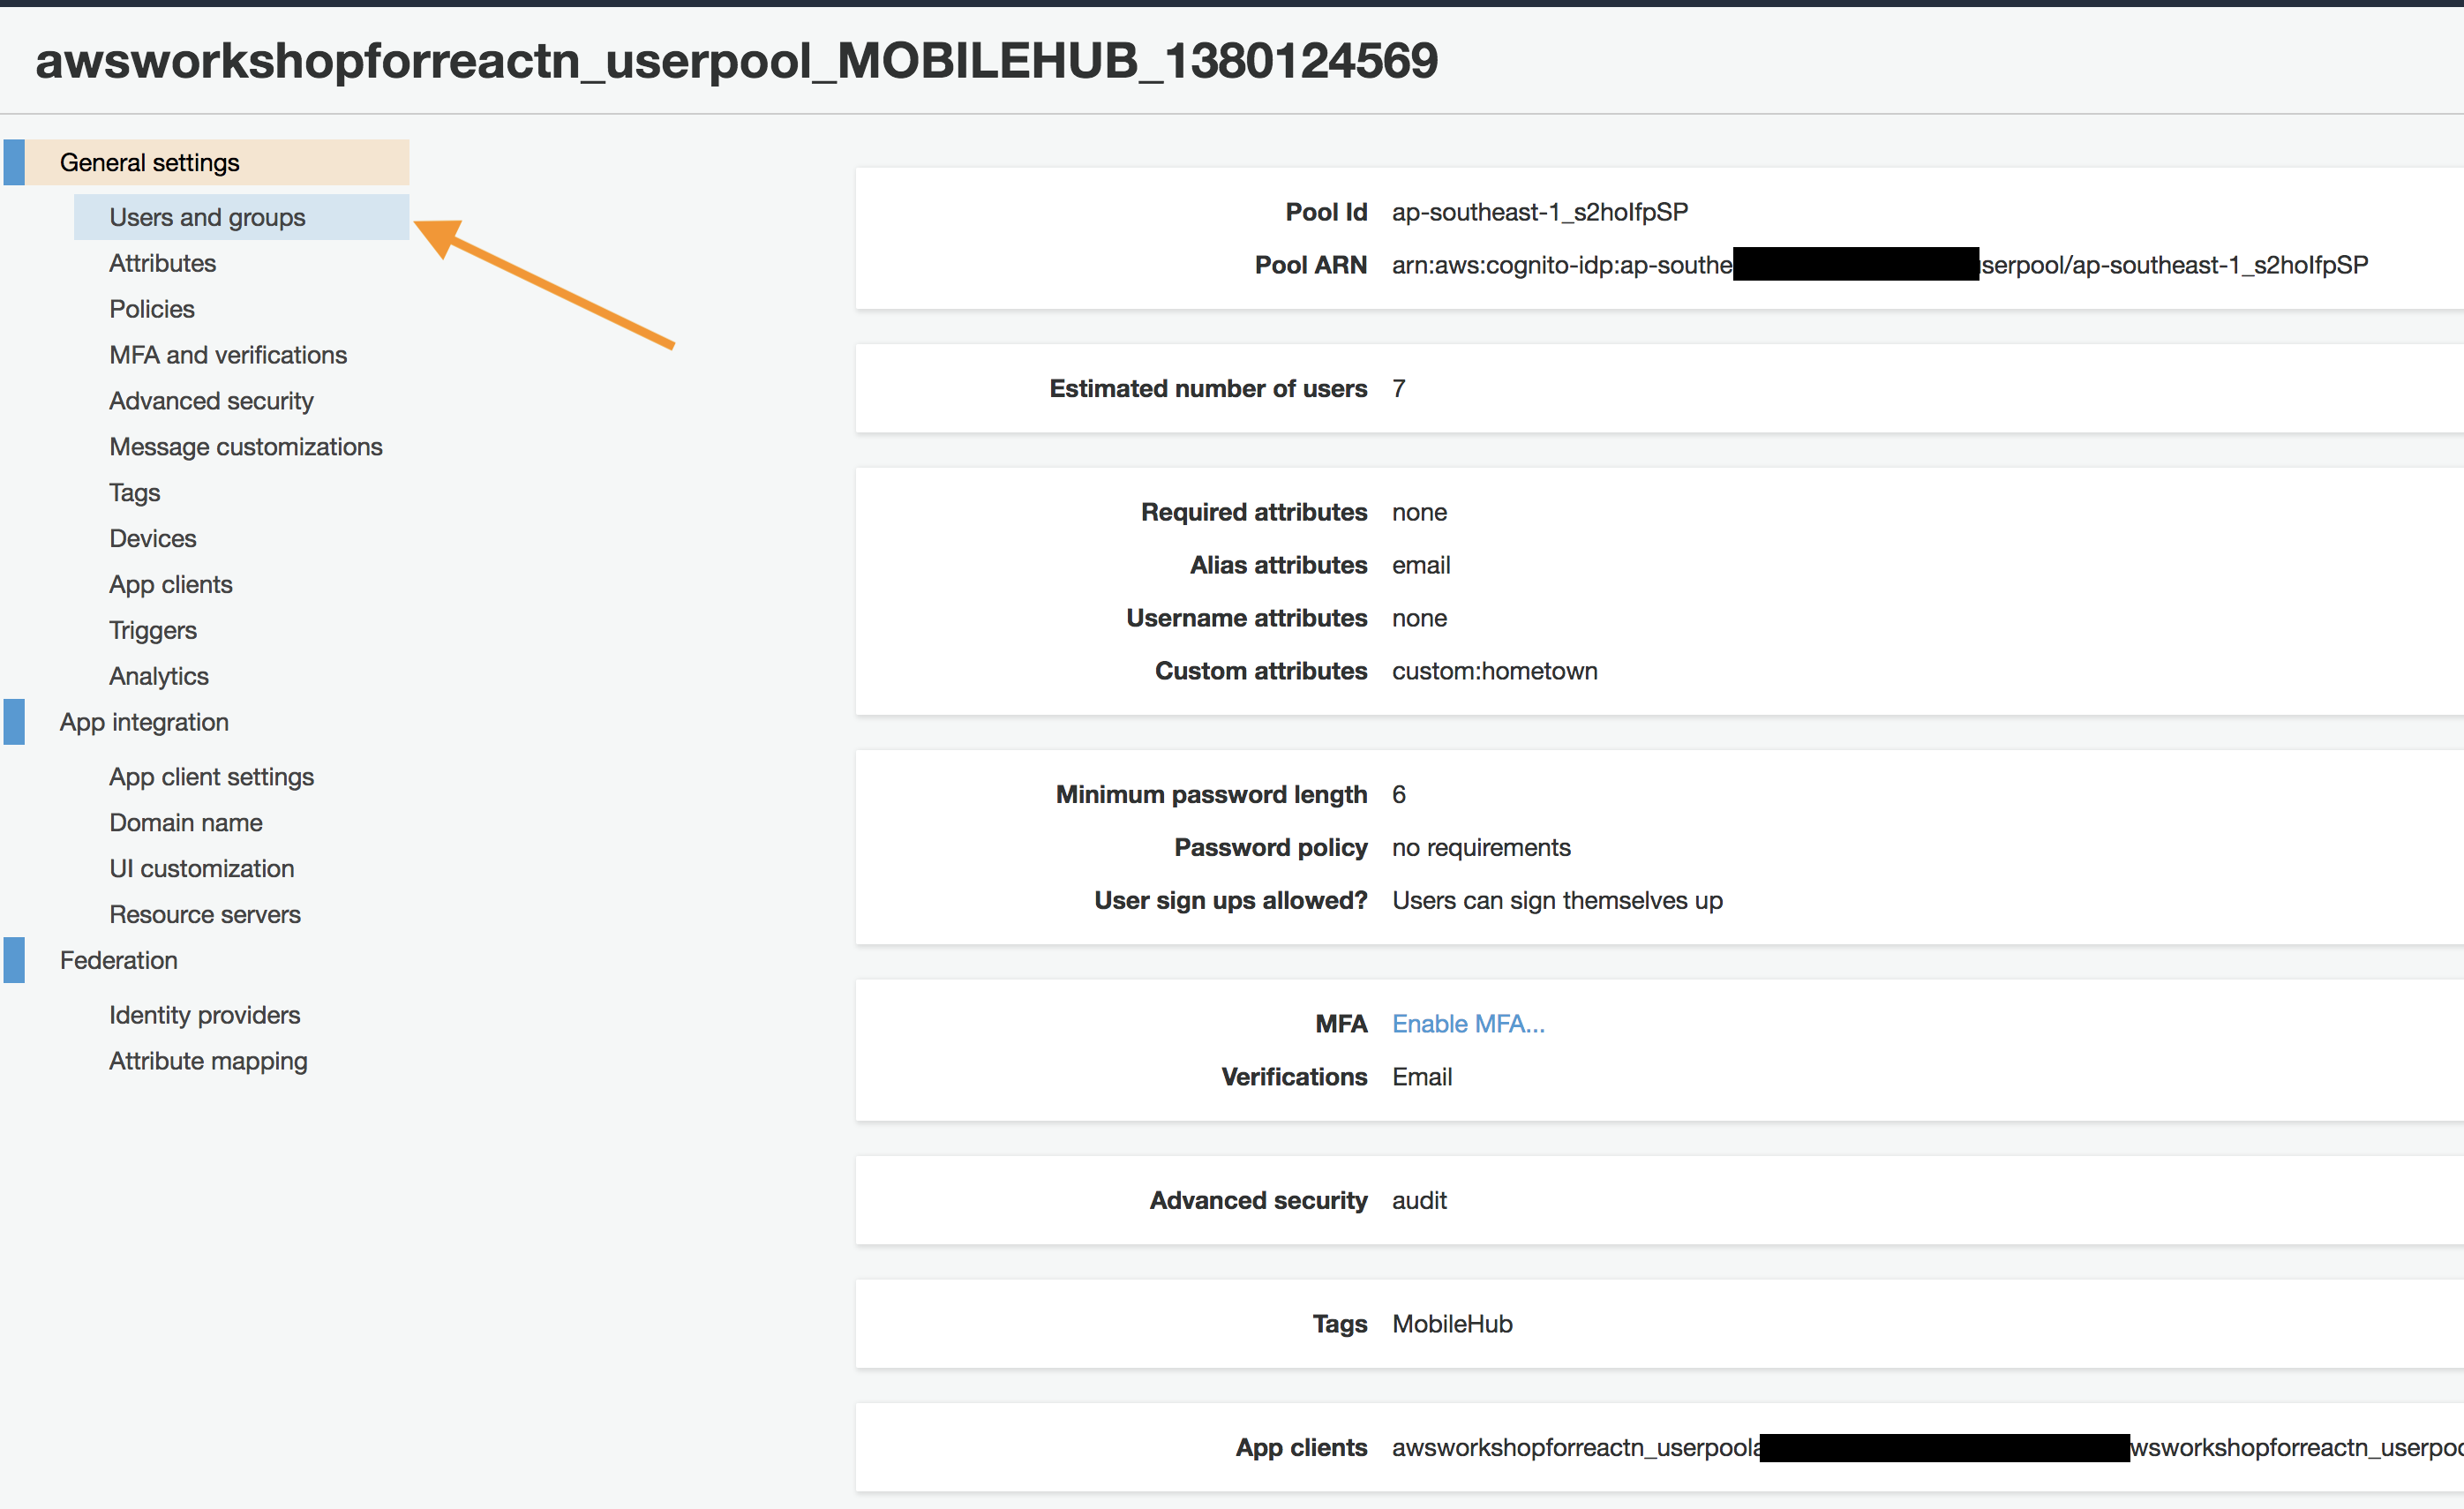Open MFA and verifications settings
2464x1509 pixels.
tap(228, 355)
